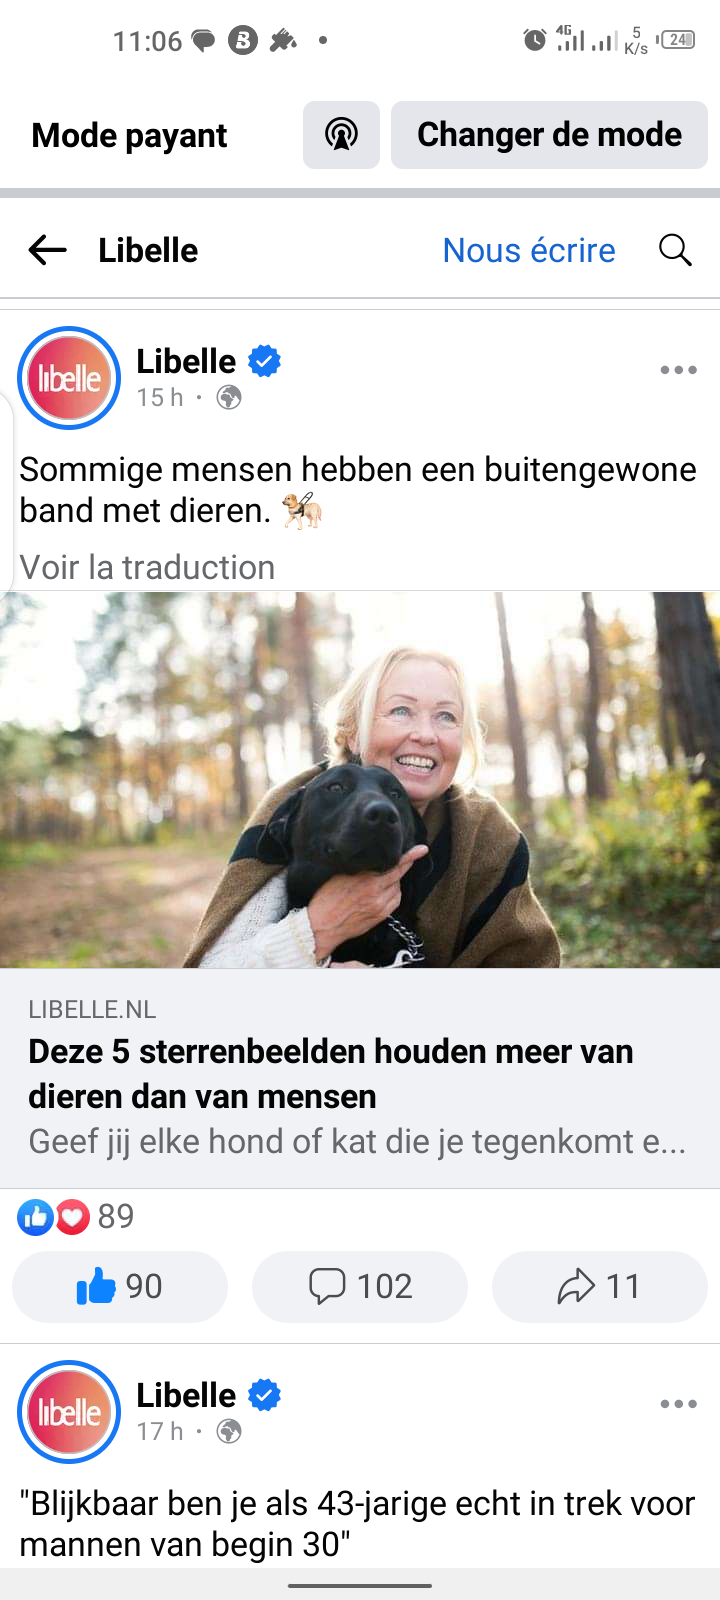This screenshot has width=720, height=1600.
Task: Tap Nous écrire link
Action: [529, 250]
